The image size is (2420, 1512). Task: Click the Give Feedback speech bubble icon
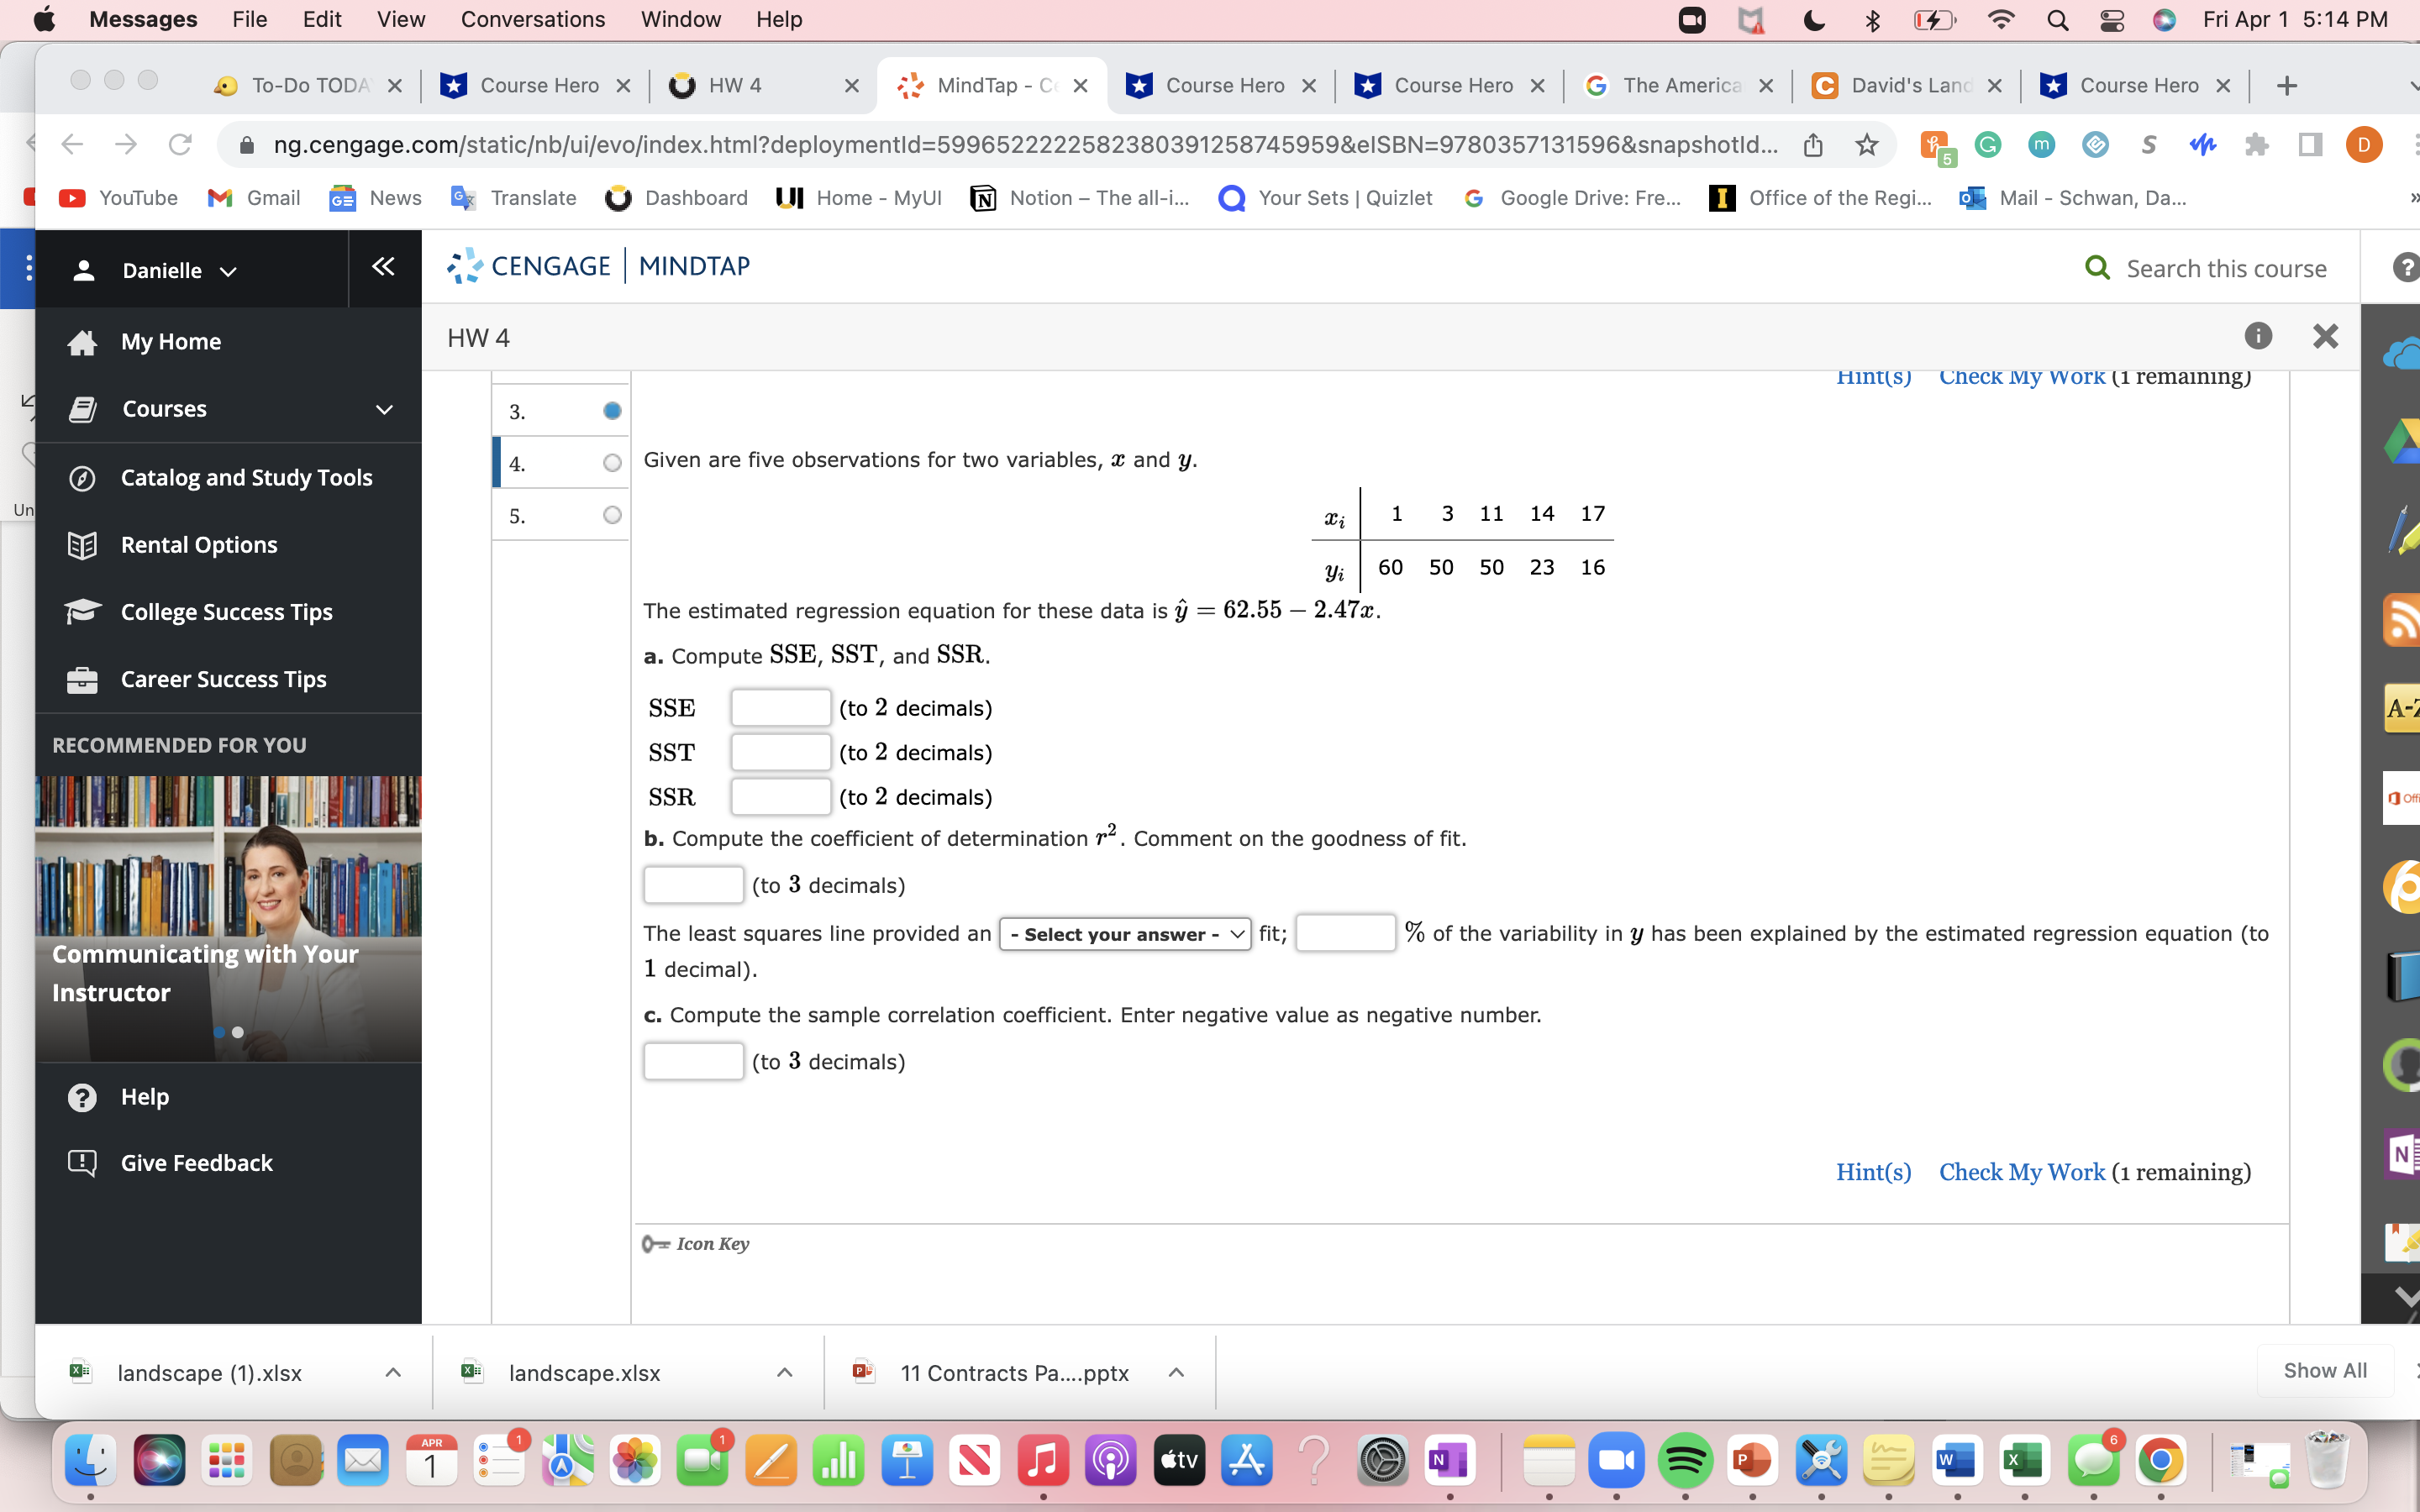tap(82, 1162)
